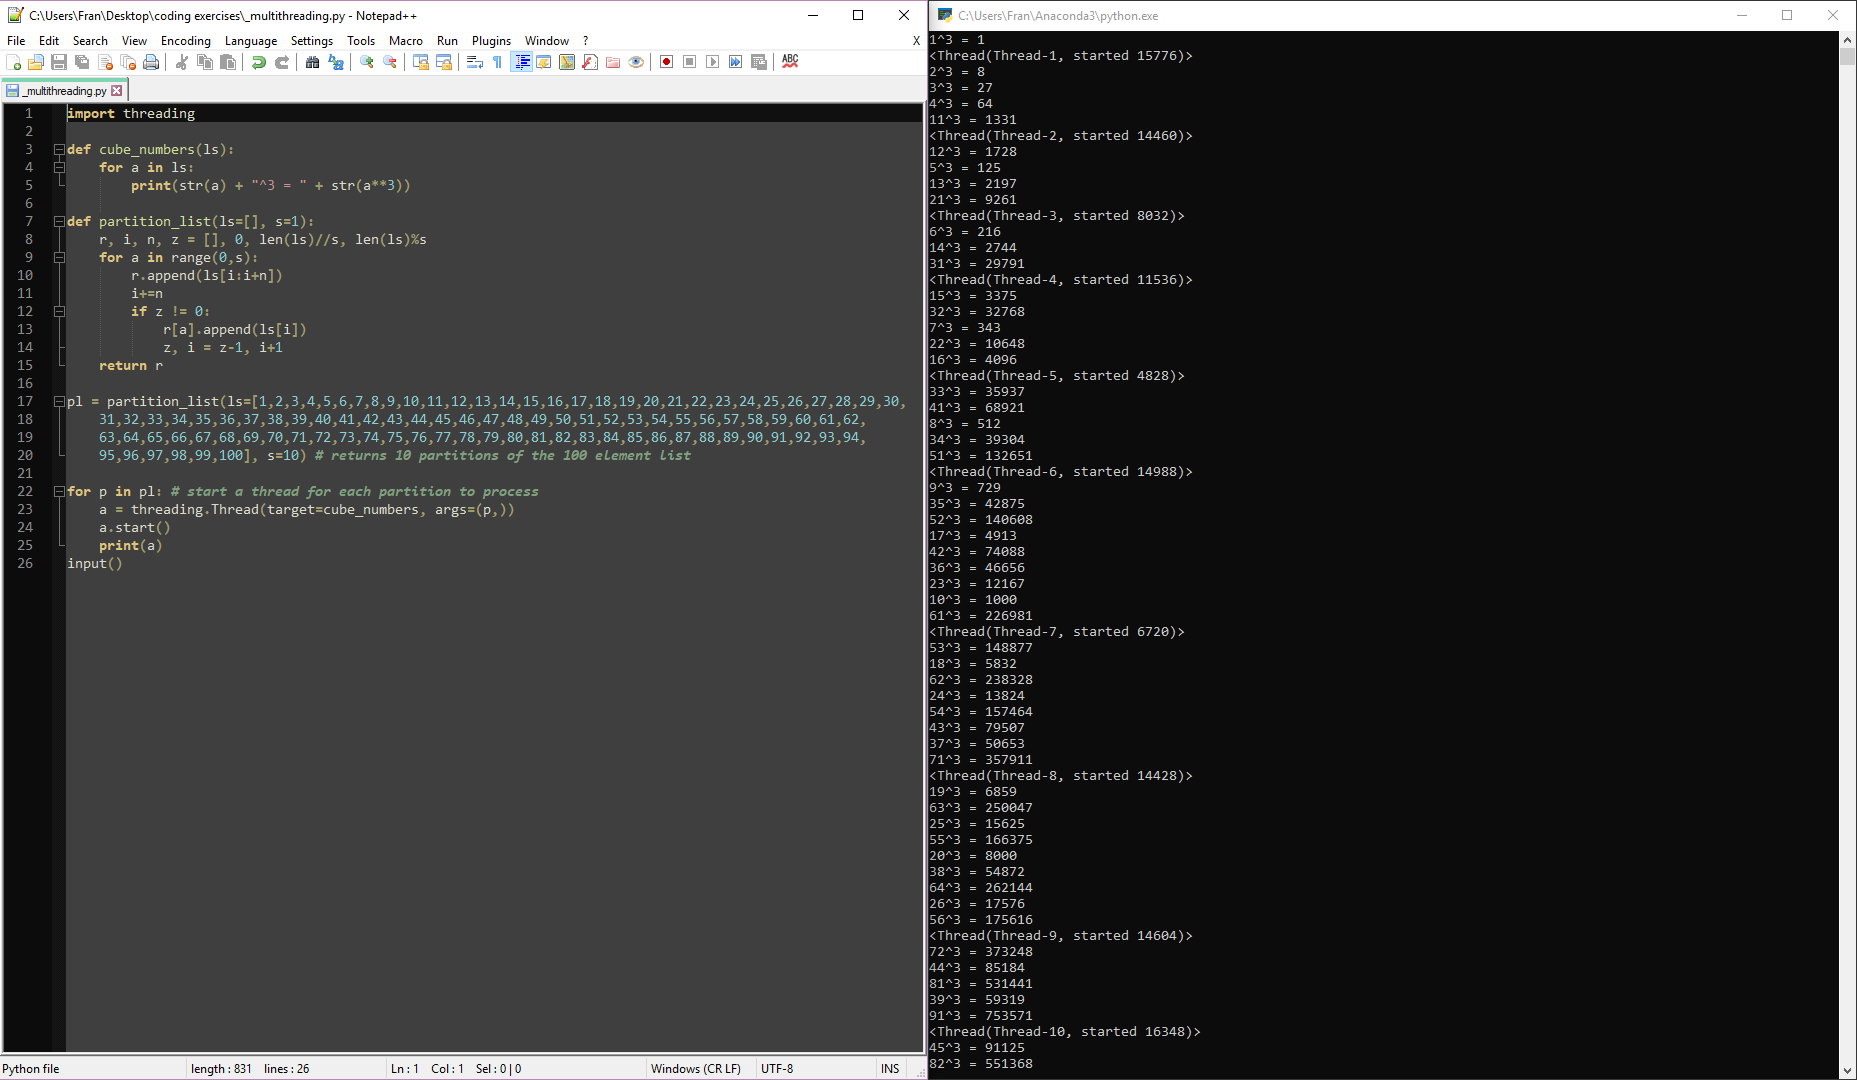Open the Language menu
Screen dimensions: 1857x1080
[251, 41]
